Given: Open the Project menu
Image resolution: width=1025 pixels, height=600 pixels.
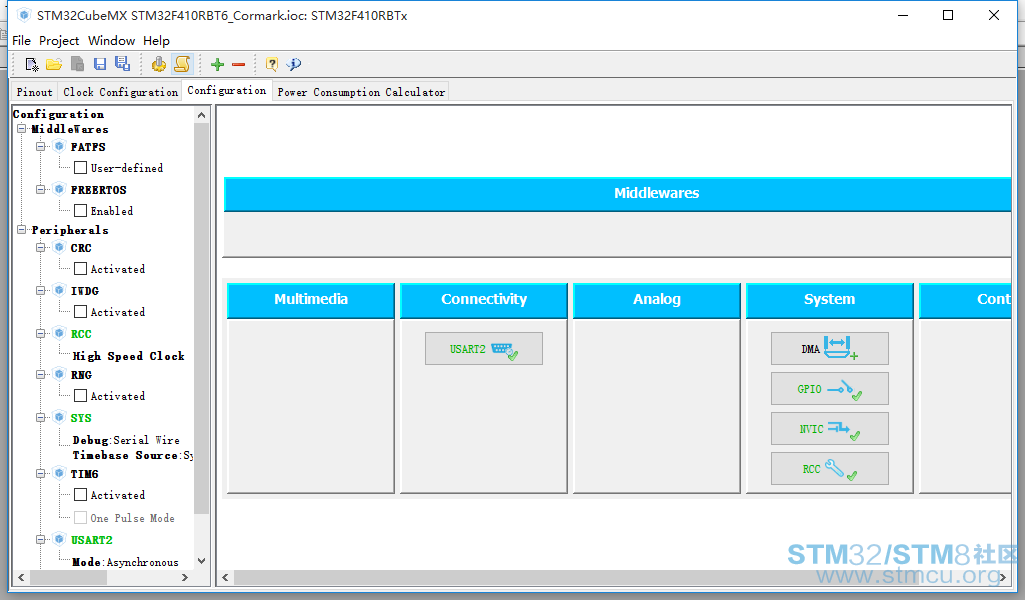Looking at the screenshot, I should (59, 41).
